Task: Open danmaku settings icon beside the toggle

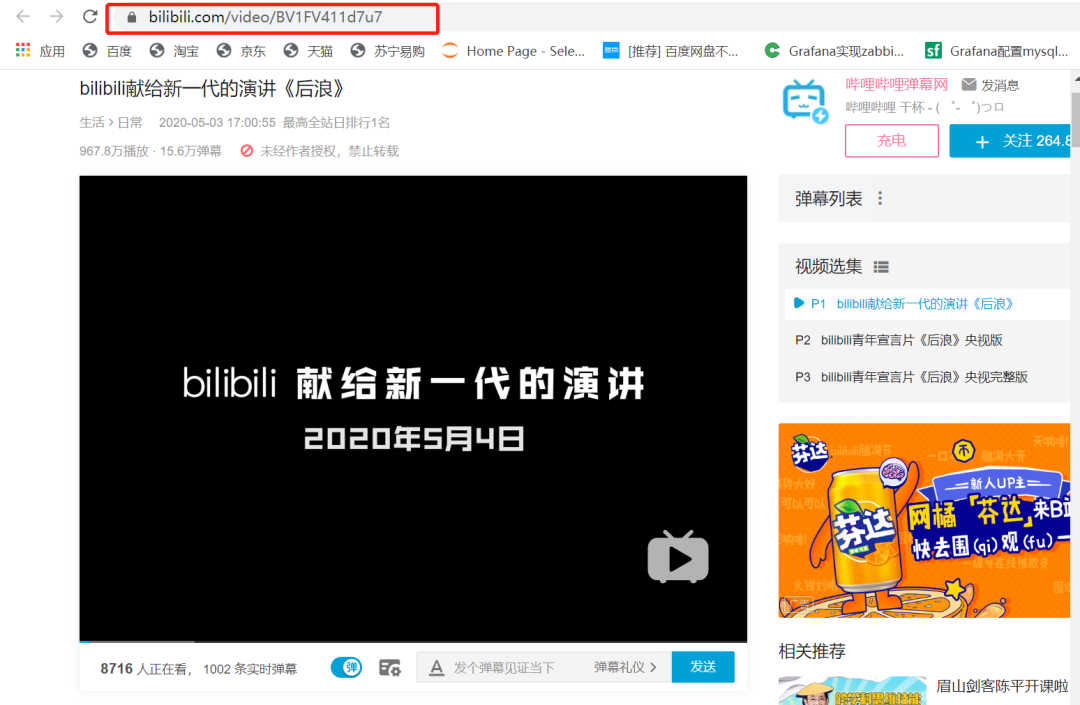Action: pos(390,667)
